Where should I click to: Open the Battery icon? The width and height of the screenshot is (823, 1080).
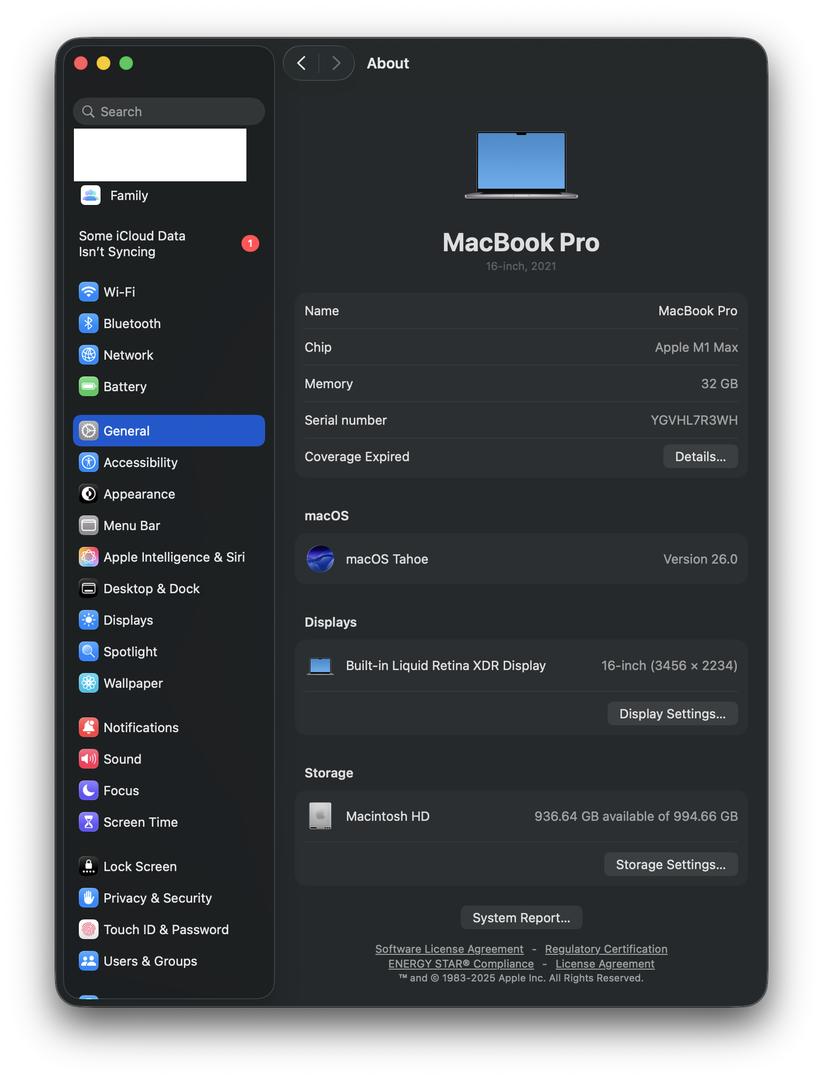click(x=88, y=387)
